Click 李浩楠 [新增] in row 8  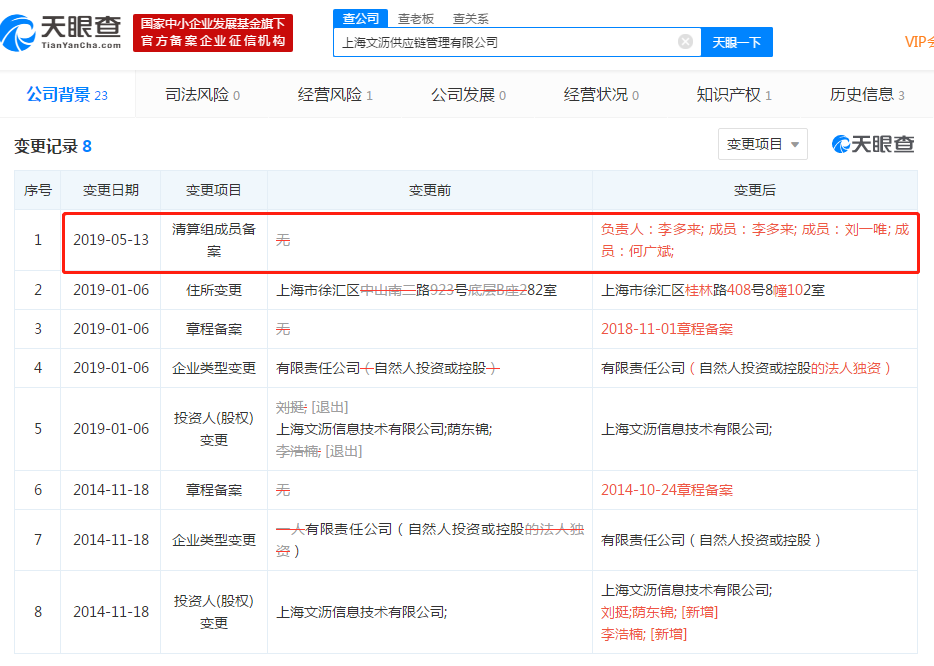pyautogui.click(x=644, y=634)
